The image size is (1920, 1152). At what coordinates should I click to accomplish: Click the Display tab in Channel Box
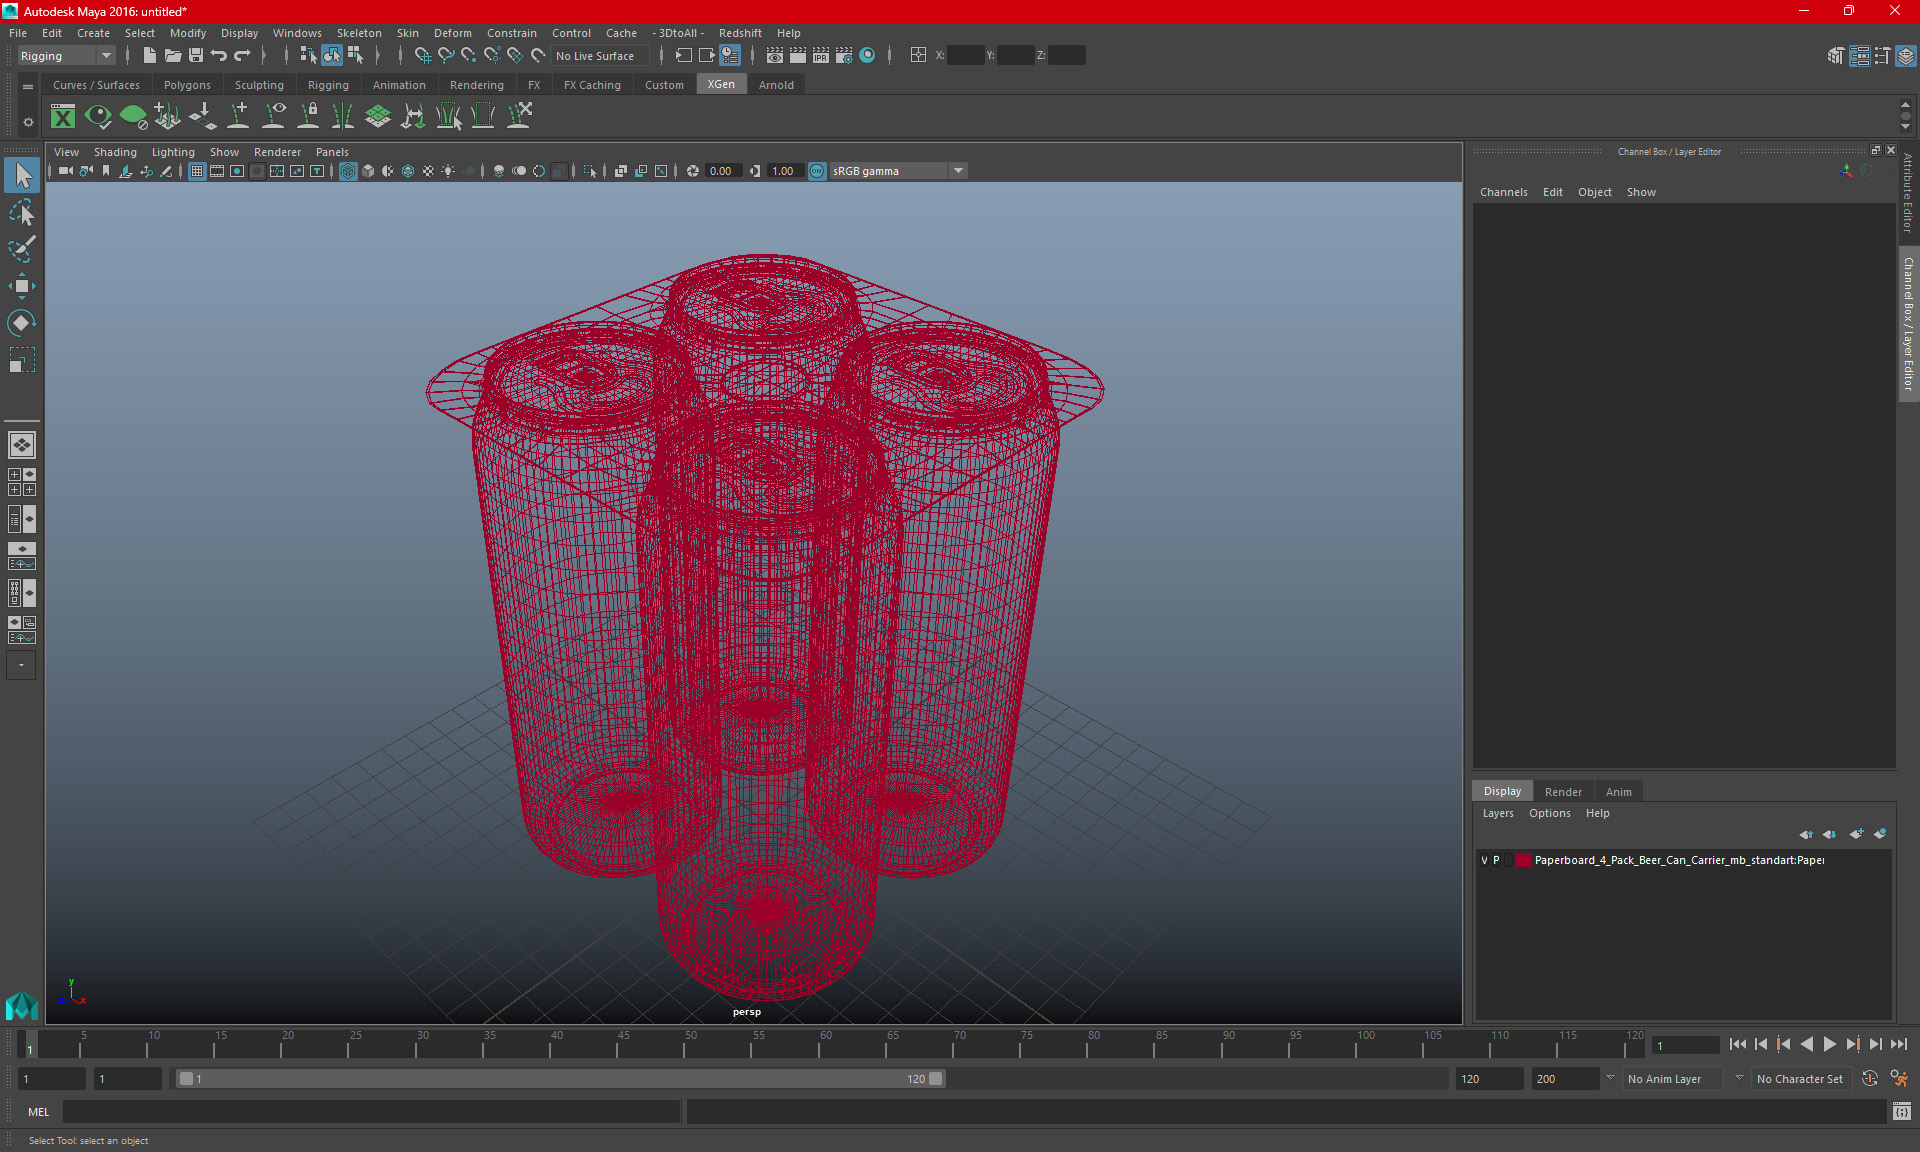(1503, 791)
